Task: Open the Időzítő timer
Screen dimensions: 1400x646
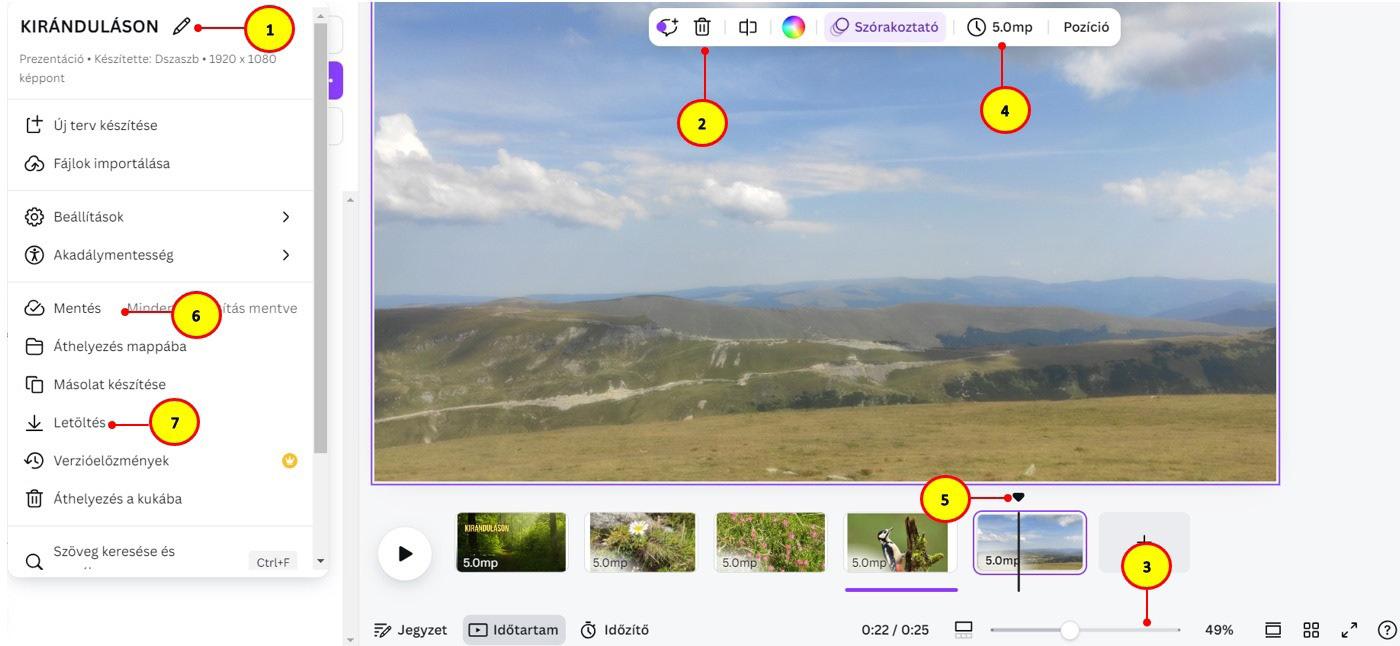Action: click(615, 630)
